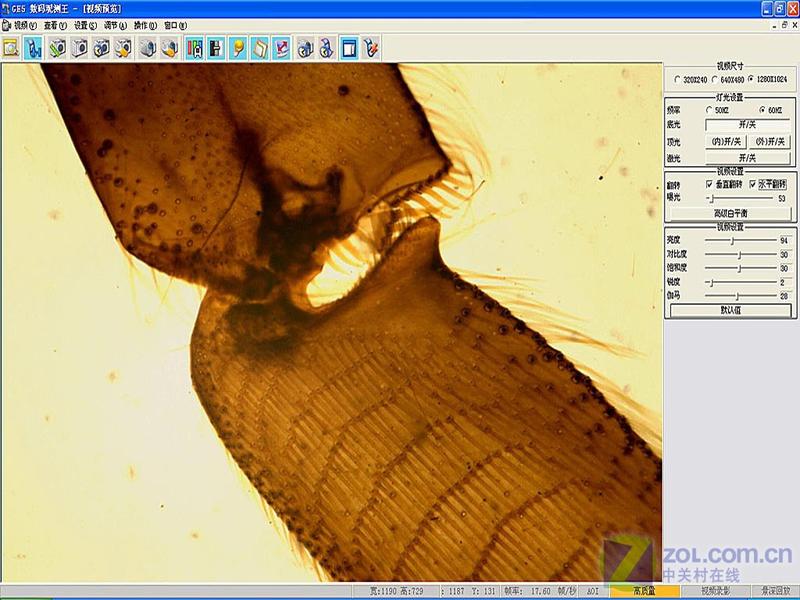Click the blue window layout toolbar icon
The image size is (800, 600).
tap(349, 48)
